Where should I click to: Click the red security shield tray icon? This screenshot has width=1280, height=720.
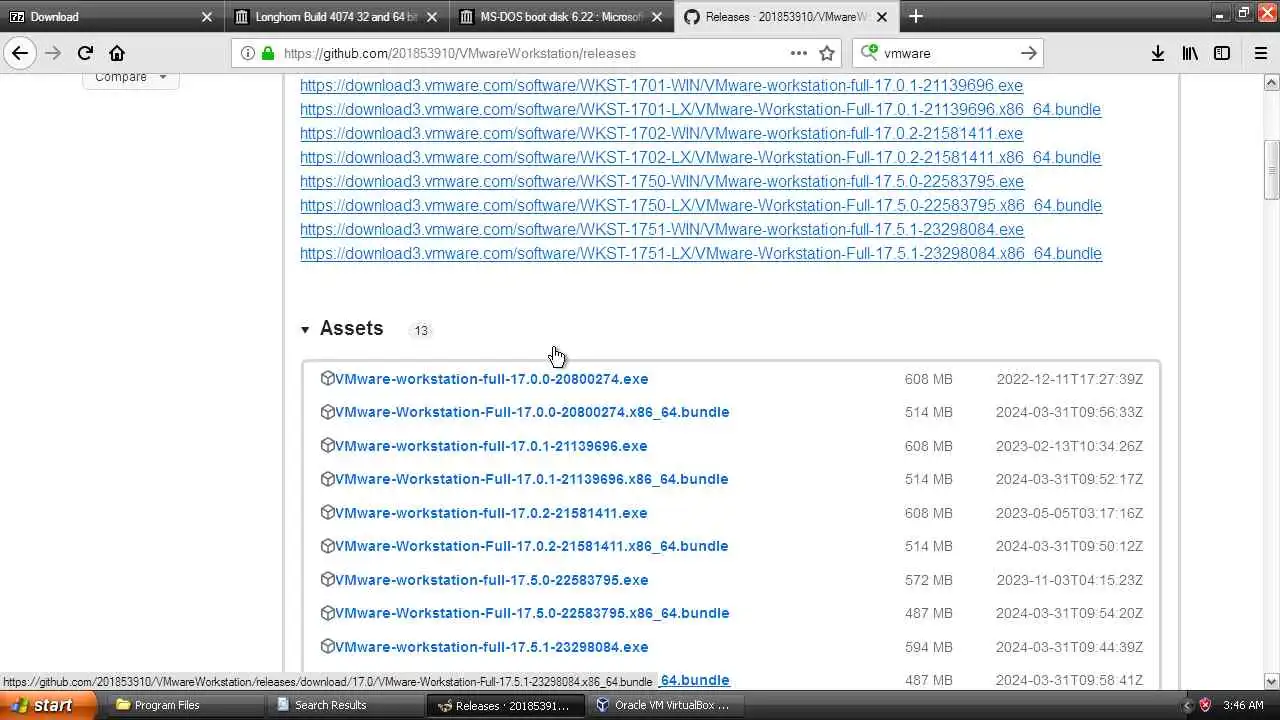[1205, 705]
